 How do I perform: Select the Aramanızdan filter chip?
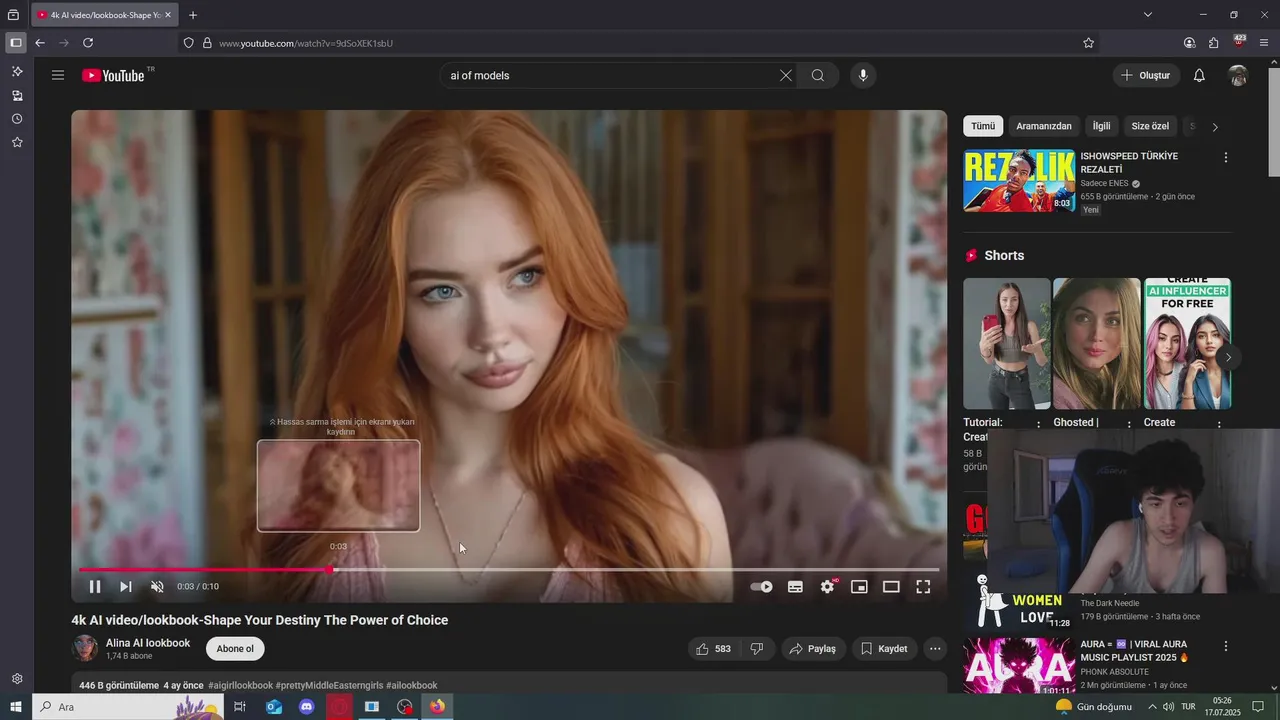1044,126
